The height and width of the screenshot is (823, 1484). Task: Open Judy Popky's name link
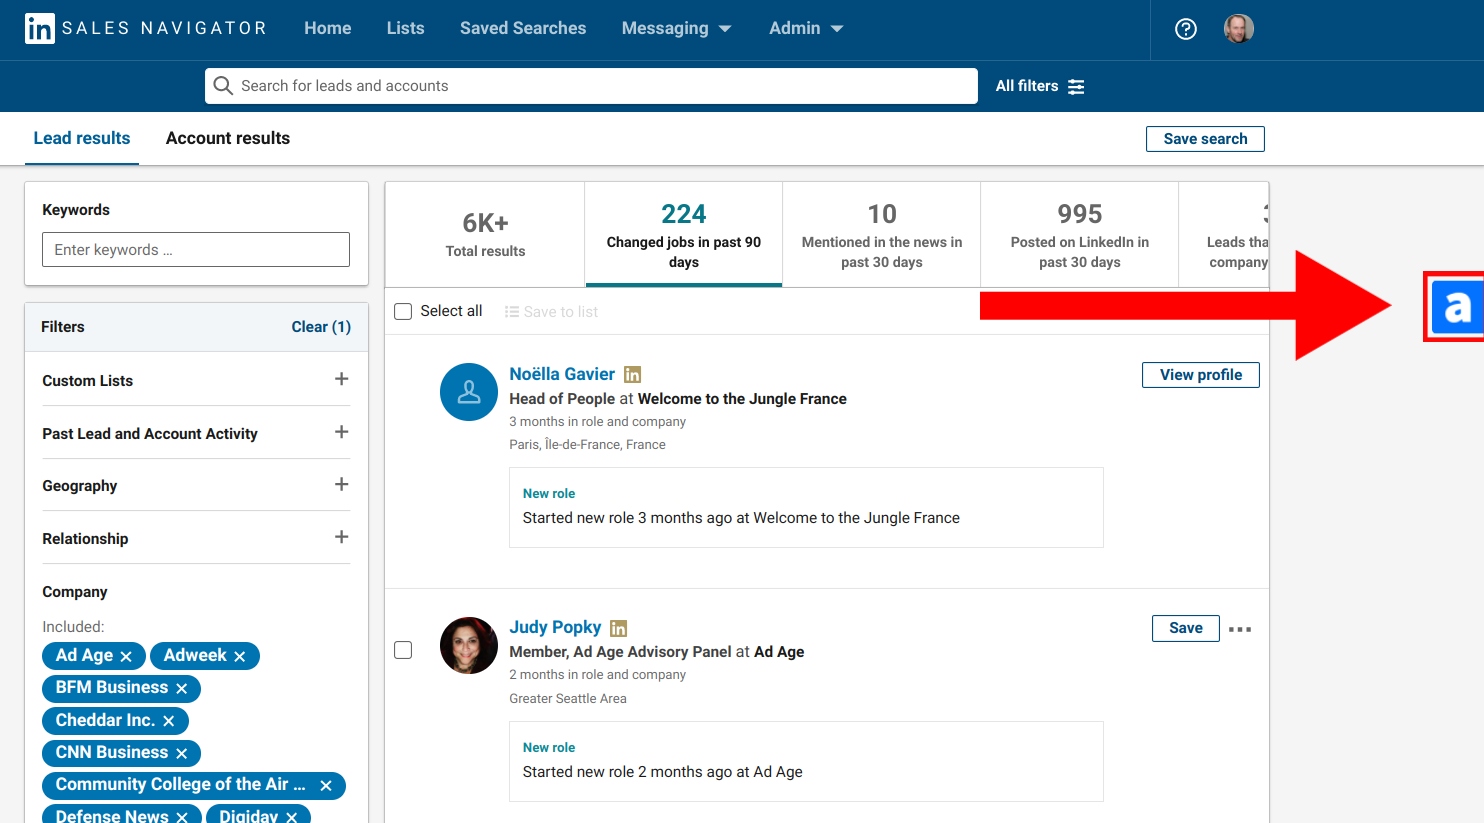pos(555,627)
